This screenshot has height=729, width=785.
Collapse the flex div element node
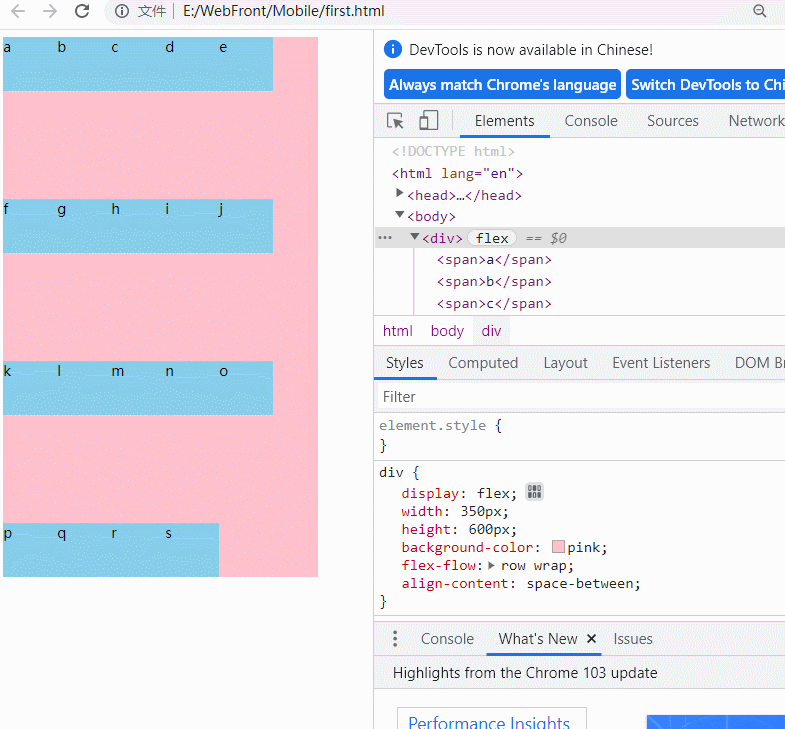[x=415, y=236]
